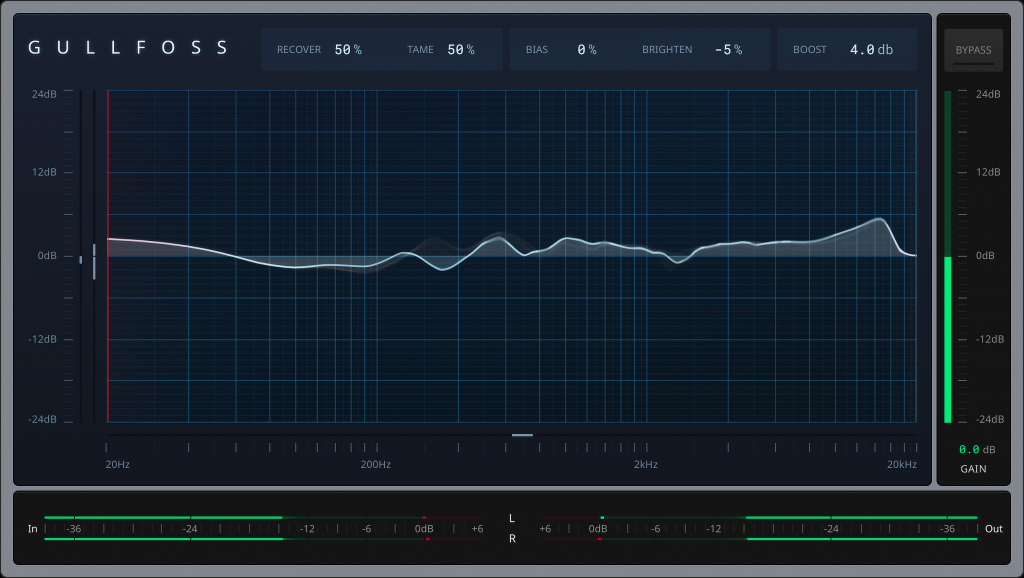Image resolution: width=1024 pixels, height=578 pixels.
Task: Click the 200Hz label on frequency axis
Action: click(x=375, y=464)
